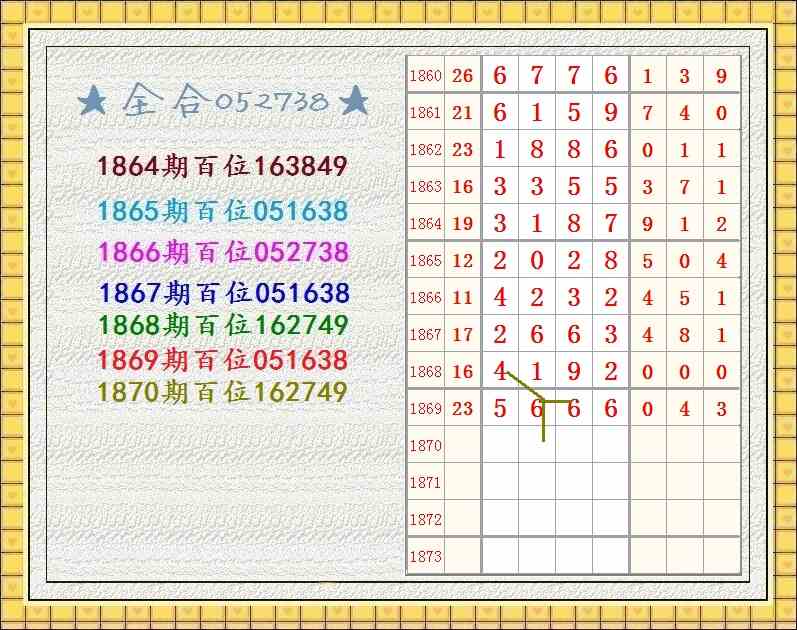797x630 pixels.
Task: Select the green 1868期百位162749 line
Action: pyautogui.click(x=223, y=326)
